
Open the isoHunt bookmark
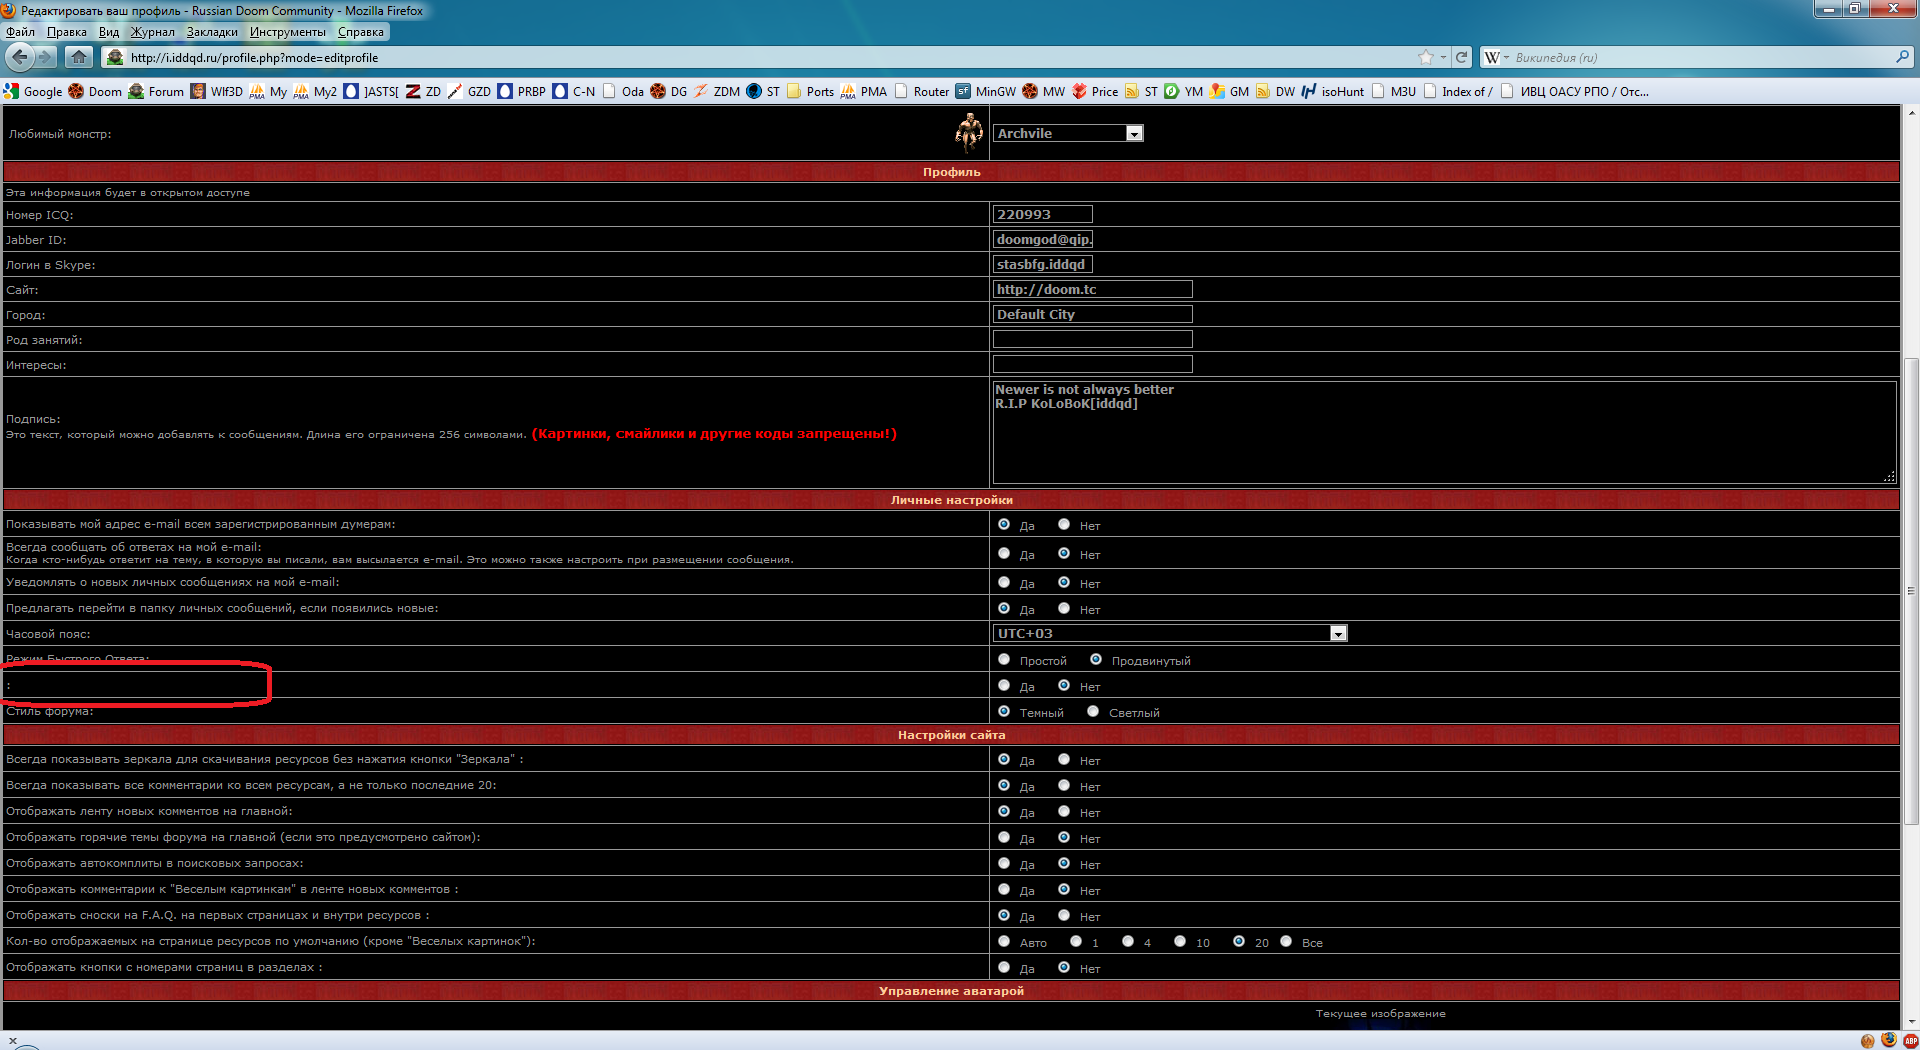(1332, 92)
